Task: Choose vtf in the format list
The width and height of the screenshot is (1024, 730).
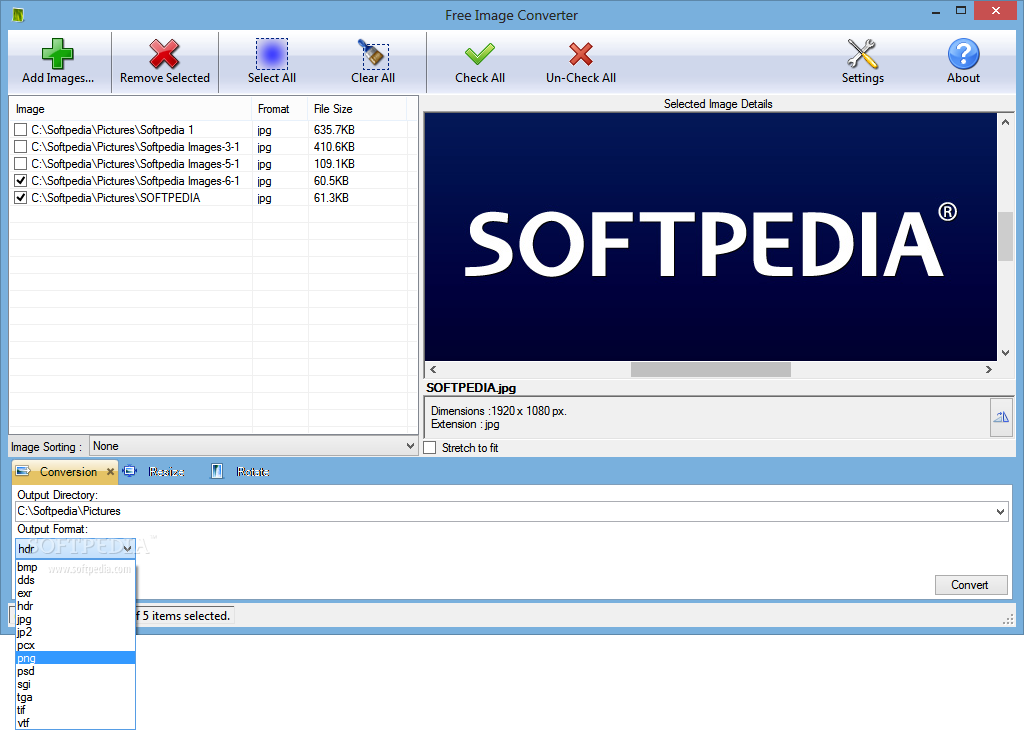Action: click(75, 723)
